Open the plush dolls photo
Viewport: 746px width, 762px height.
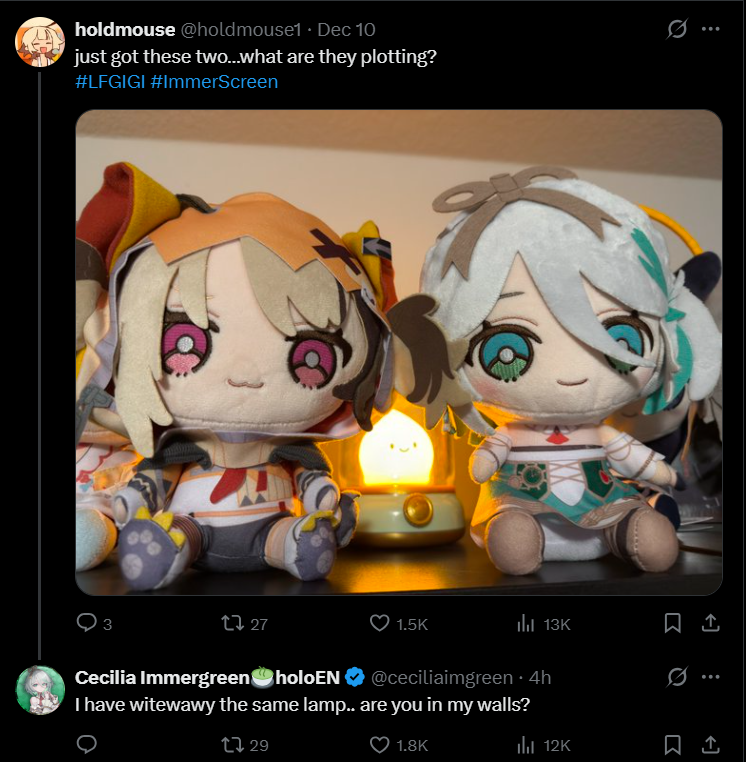pos(399,352)
